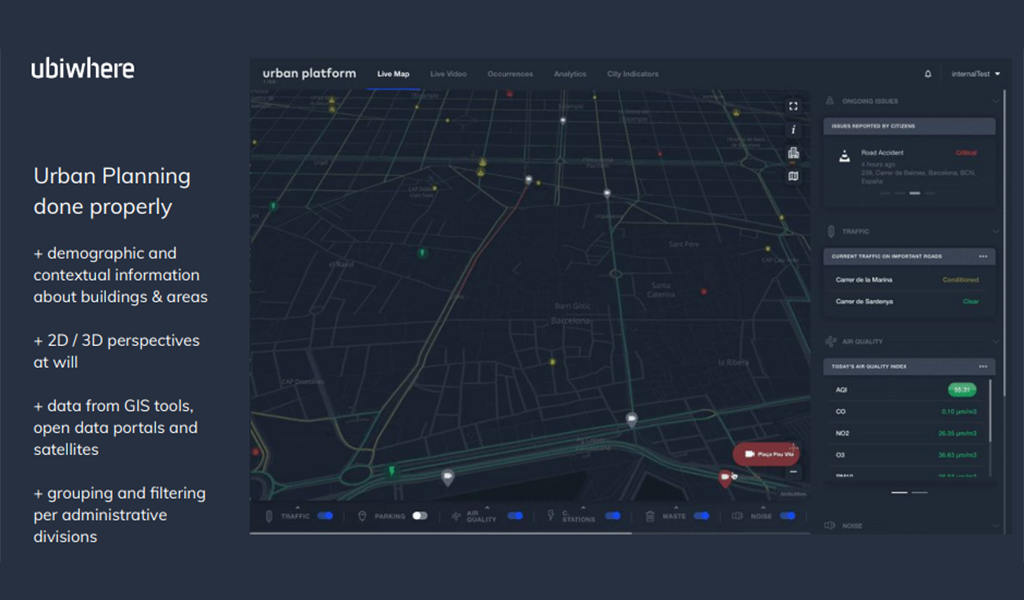Click the Traffic layer icon in bottom bar
Screen dimensions: 1024x600
tap(268, 516)
